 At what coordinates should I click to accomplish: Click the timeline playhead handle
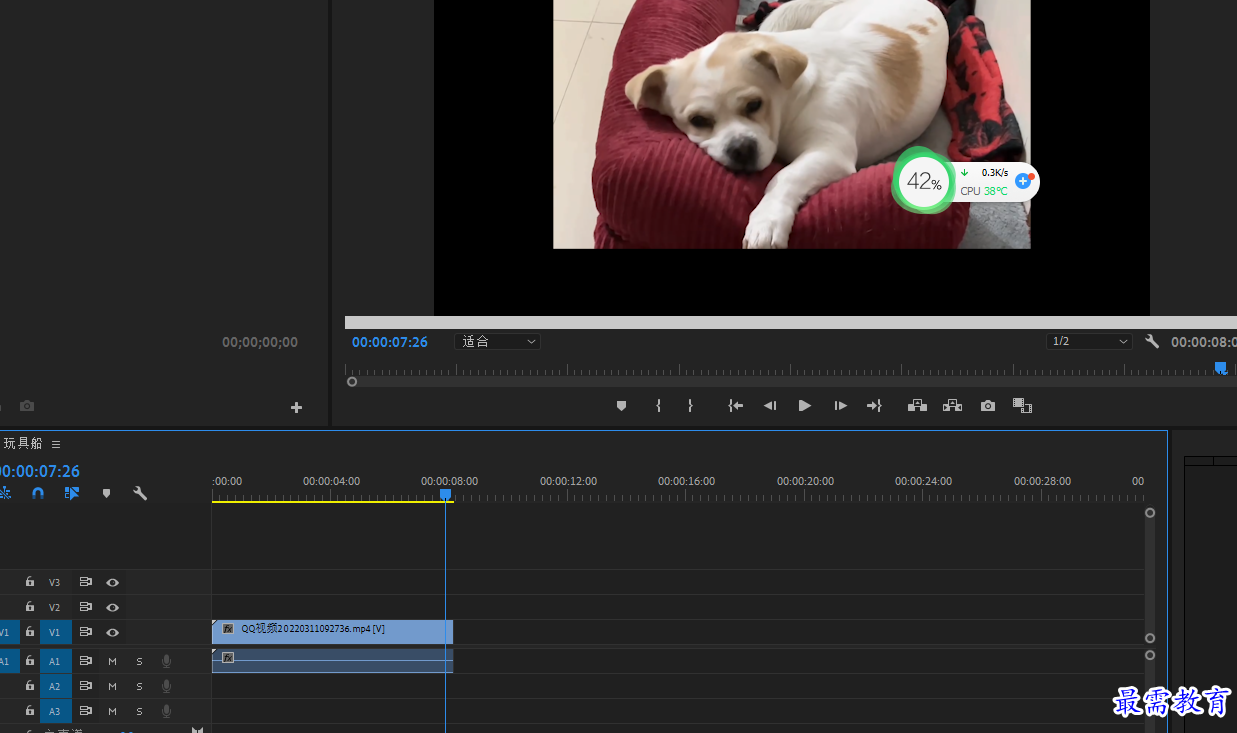click(x=446, y=494)
